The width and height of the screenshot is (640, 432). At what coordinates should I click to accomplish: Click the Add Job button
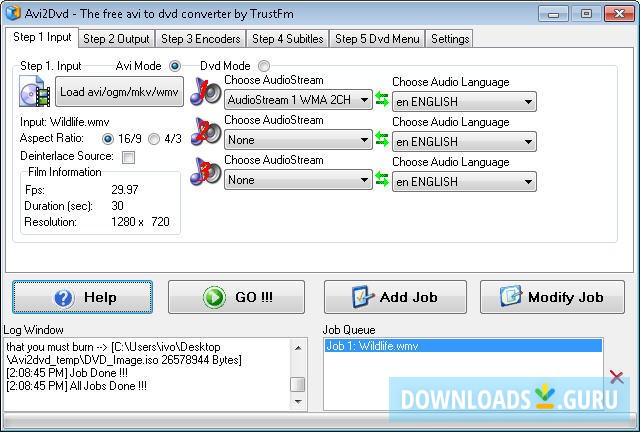pyautogui.click(x=395, y=297)
